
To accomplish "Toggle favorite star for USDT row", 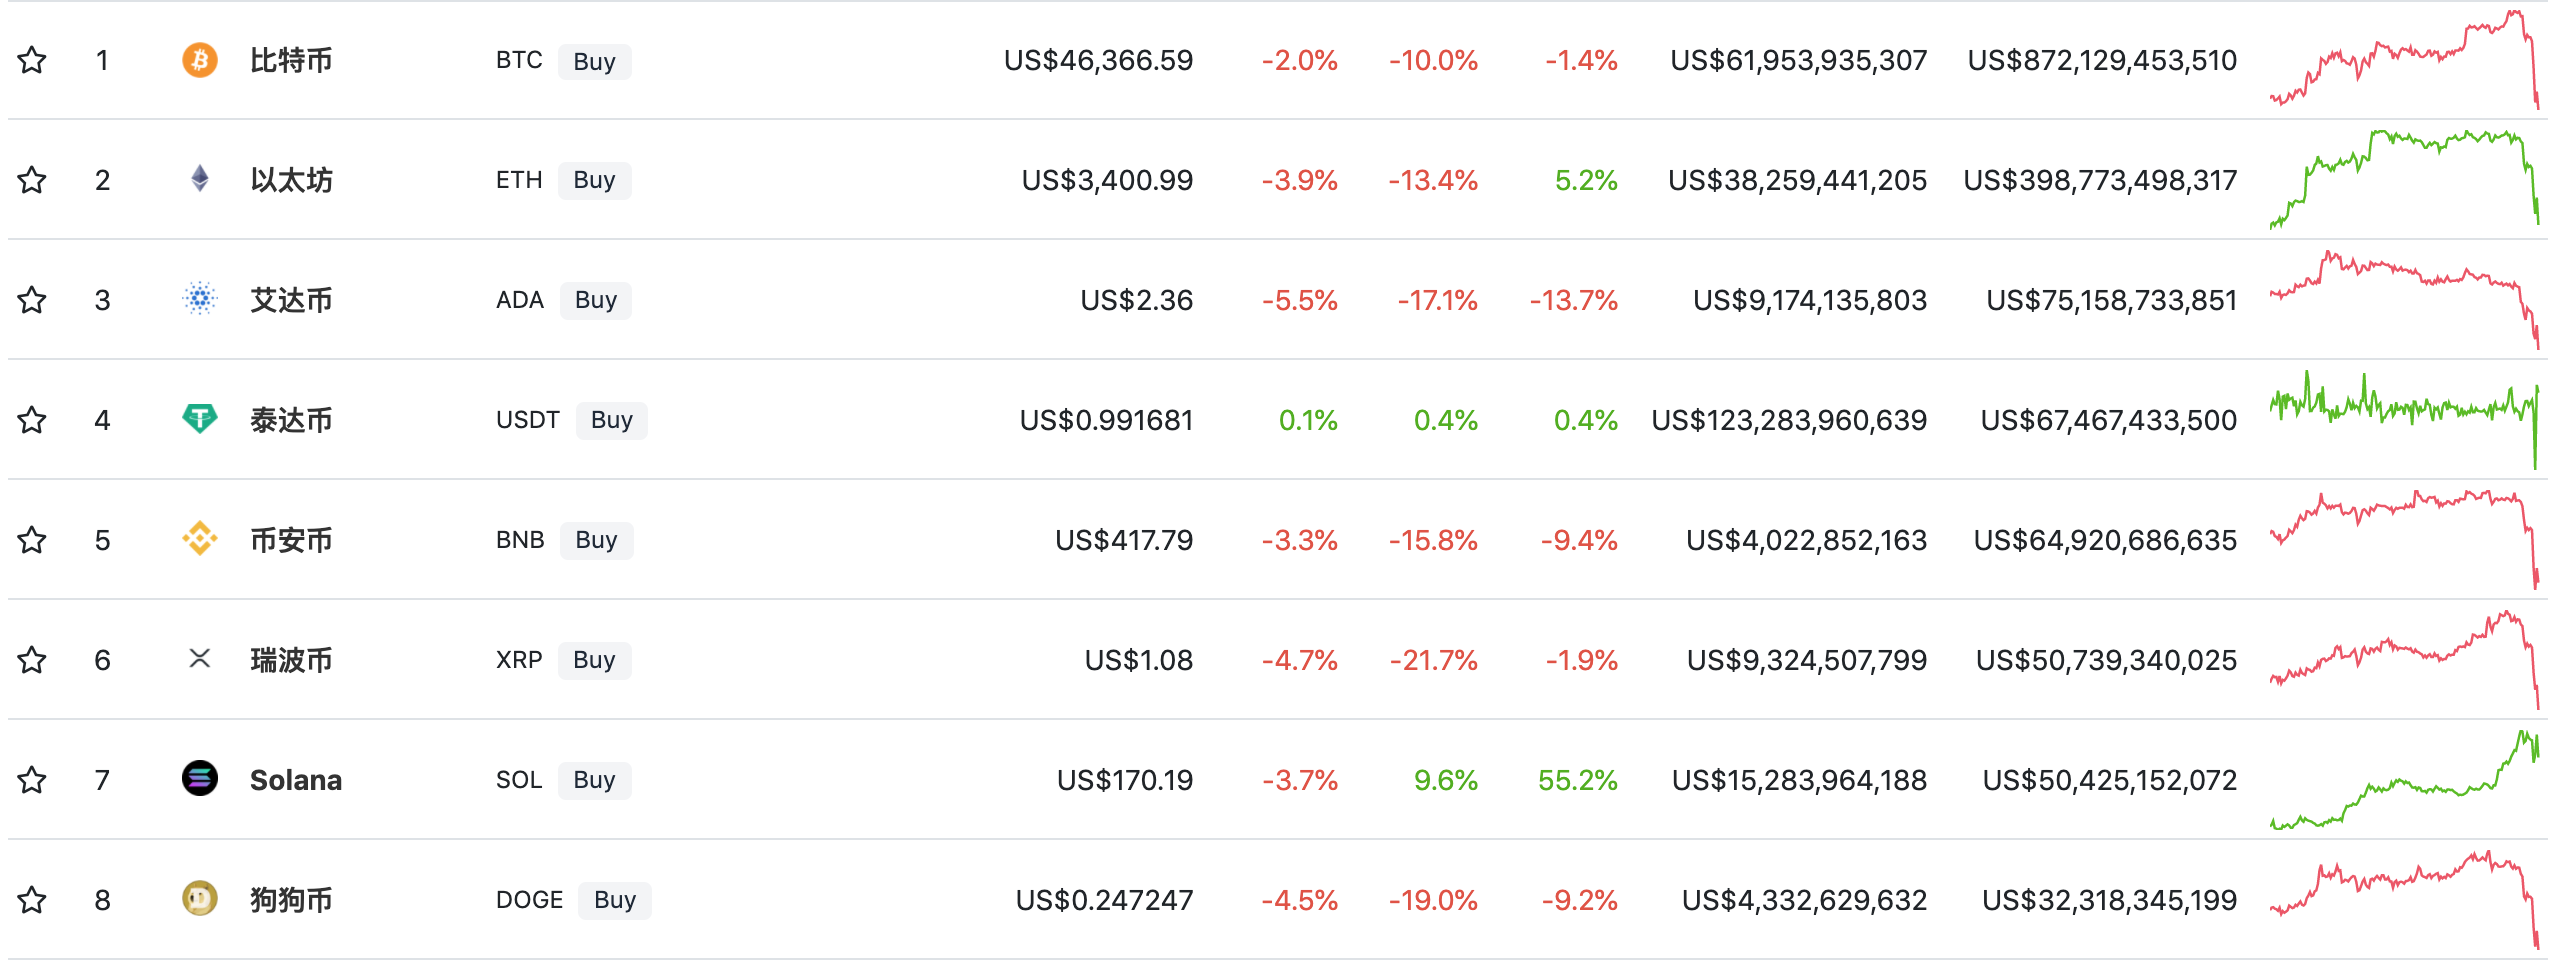I will [32, 419].
